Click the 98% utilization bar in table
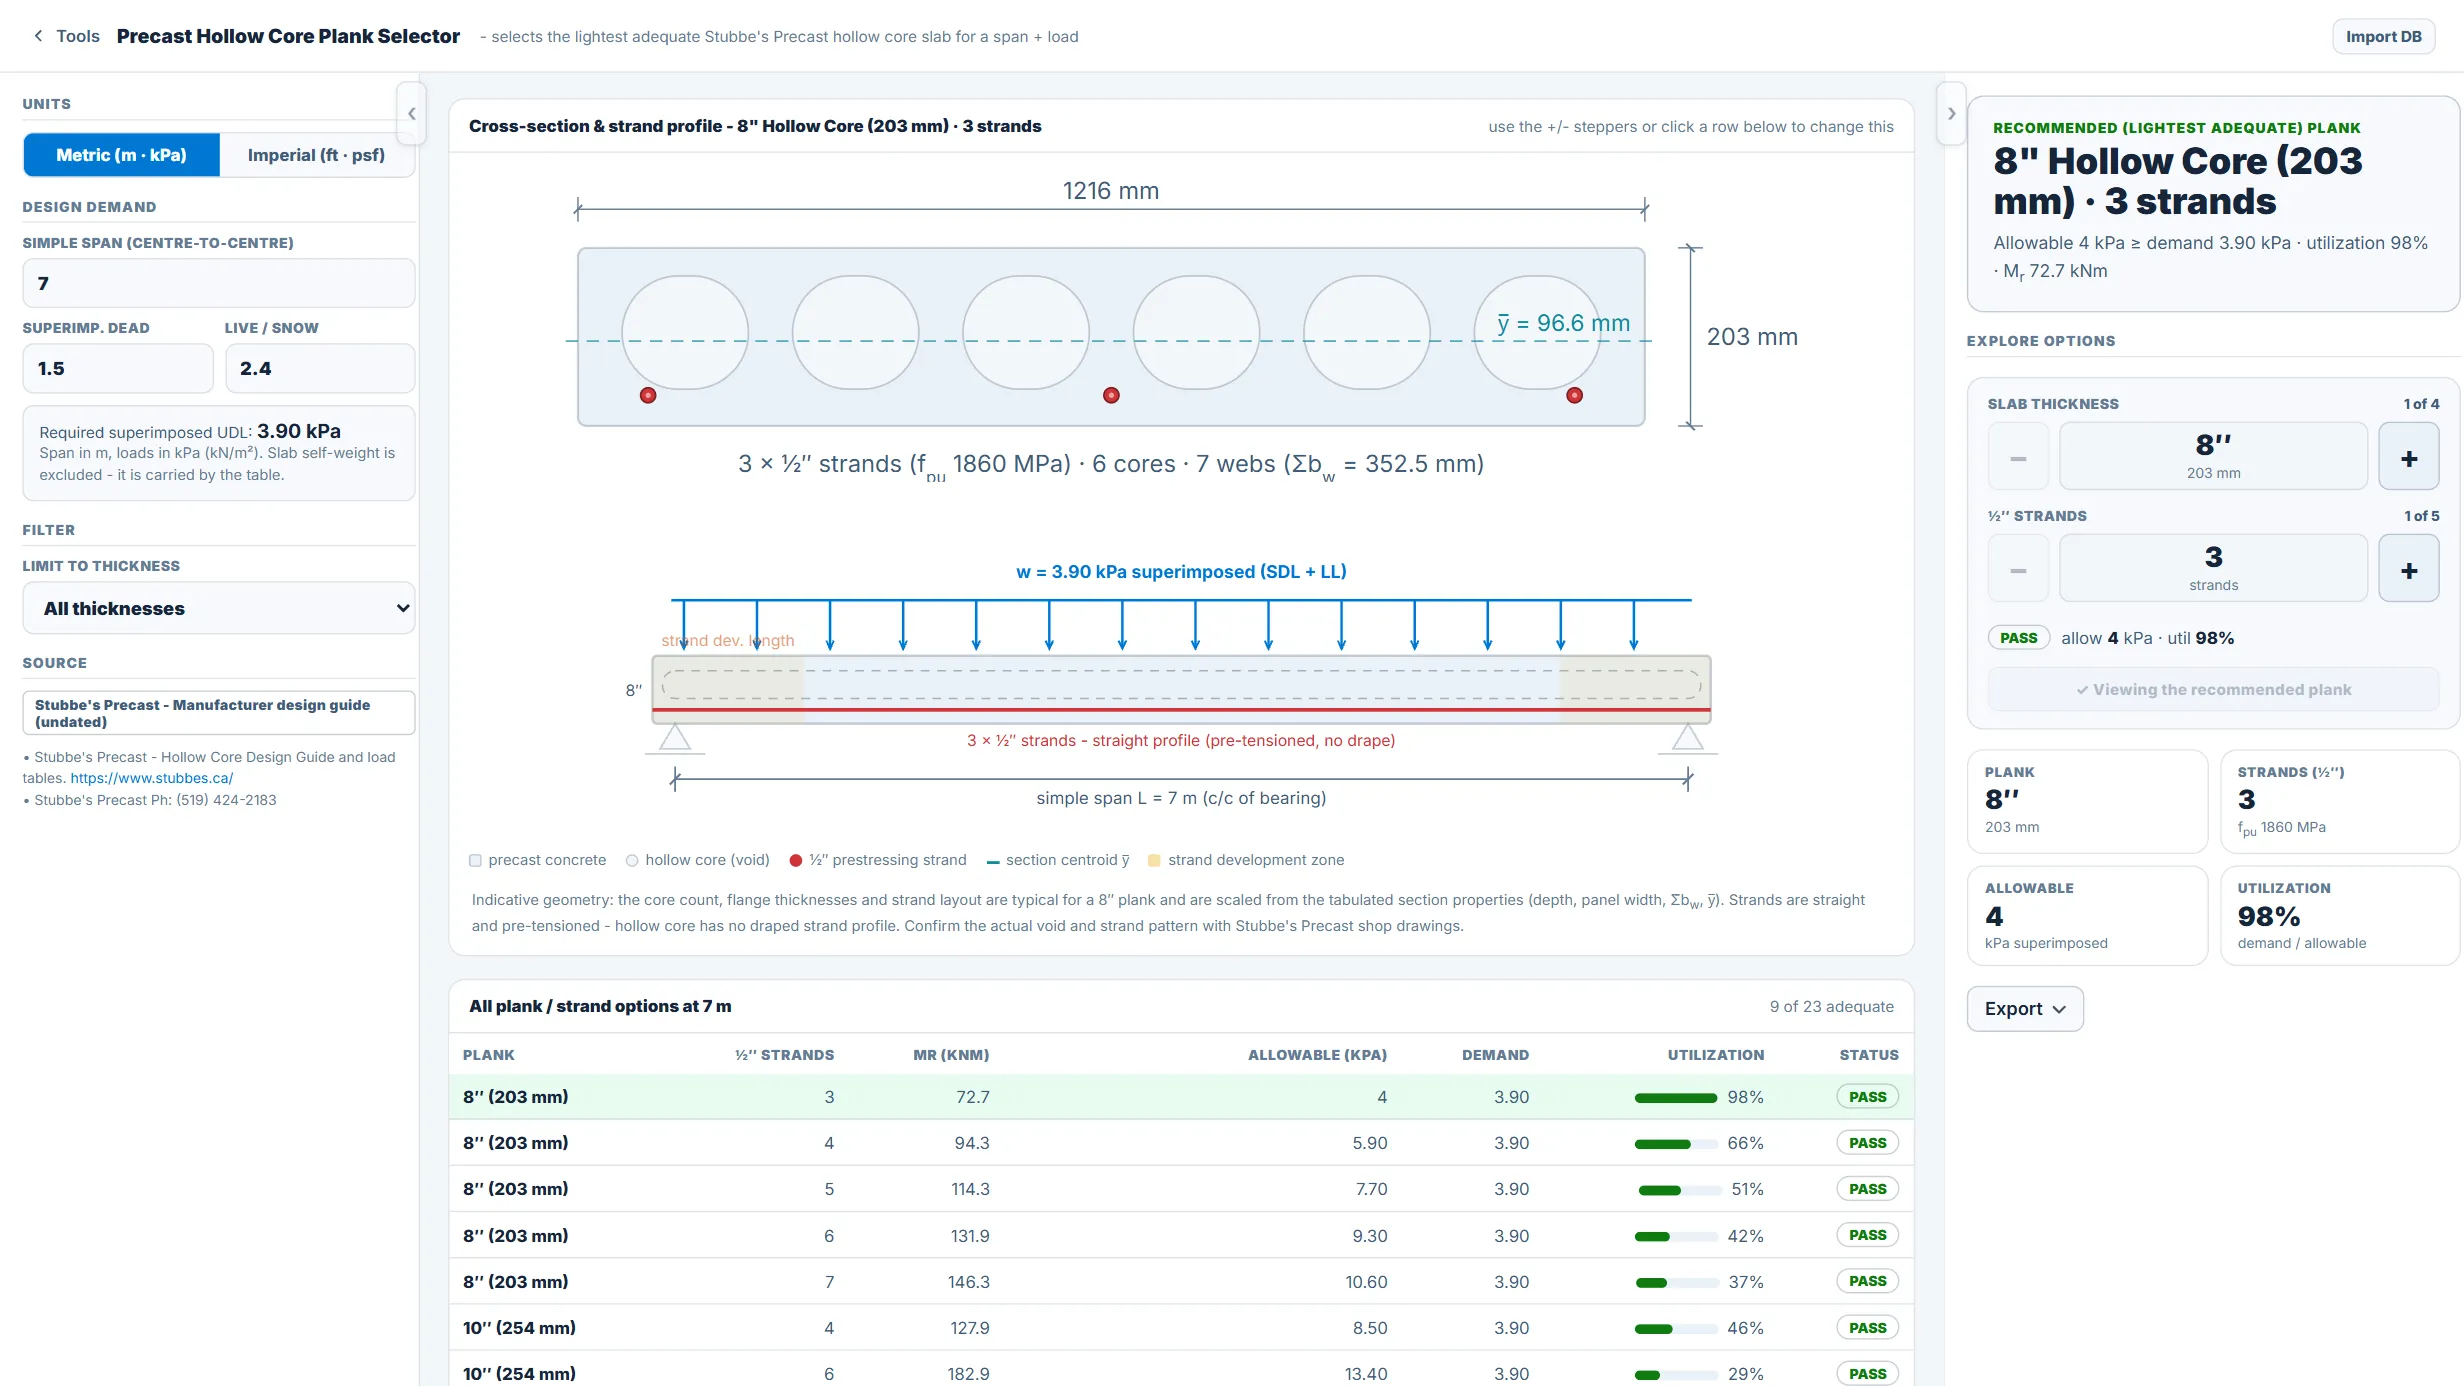2464x1386 pixels. [1675, 1098]
